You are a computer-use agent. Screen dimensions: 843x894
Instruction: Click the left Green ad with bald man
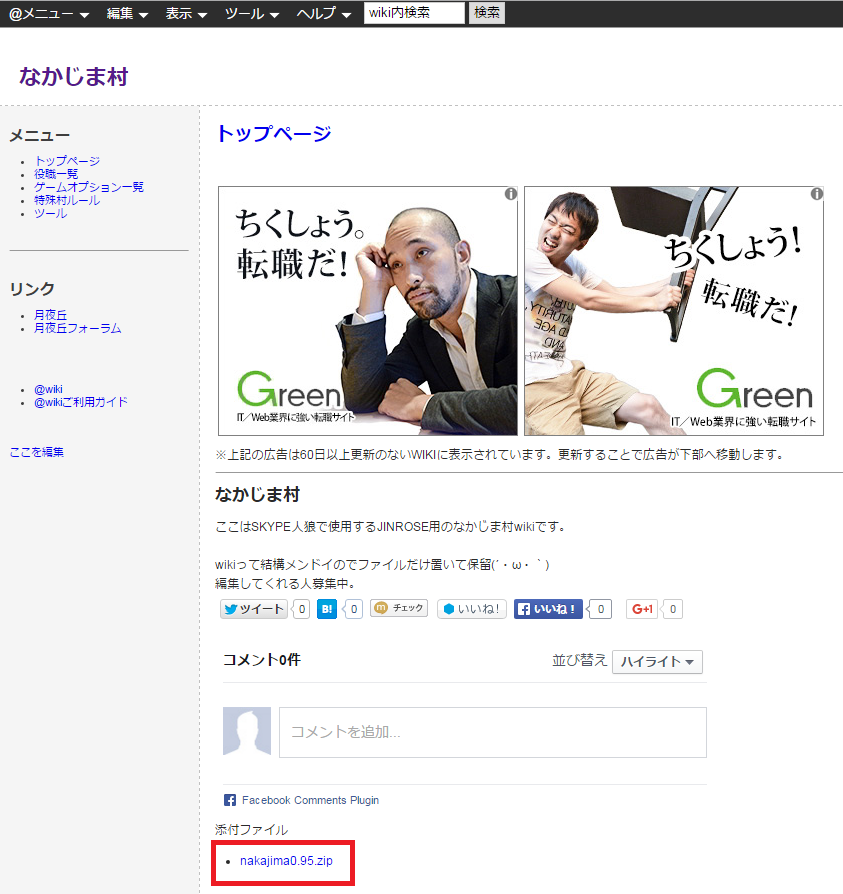pos(368,311)
